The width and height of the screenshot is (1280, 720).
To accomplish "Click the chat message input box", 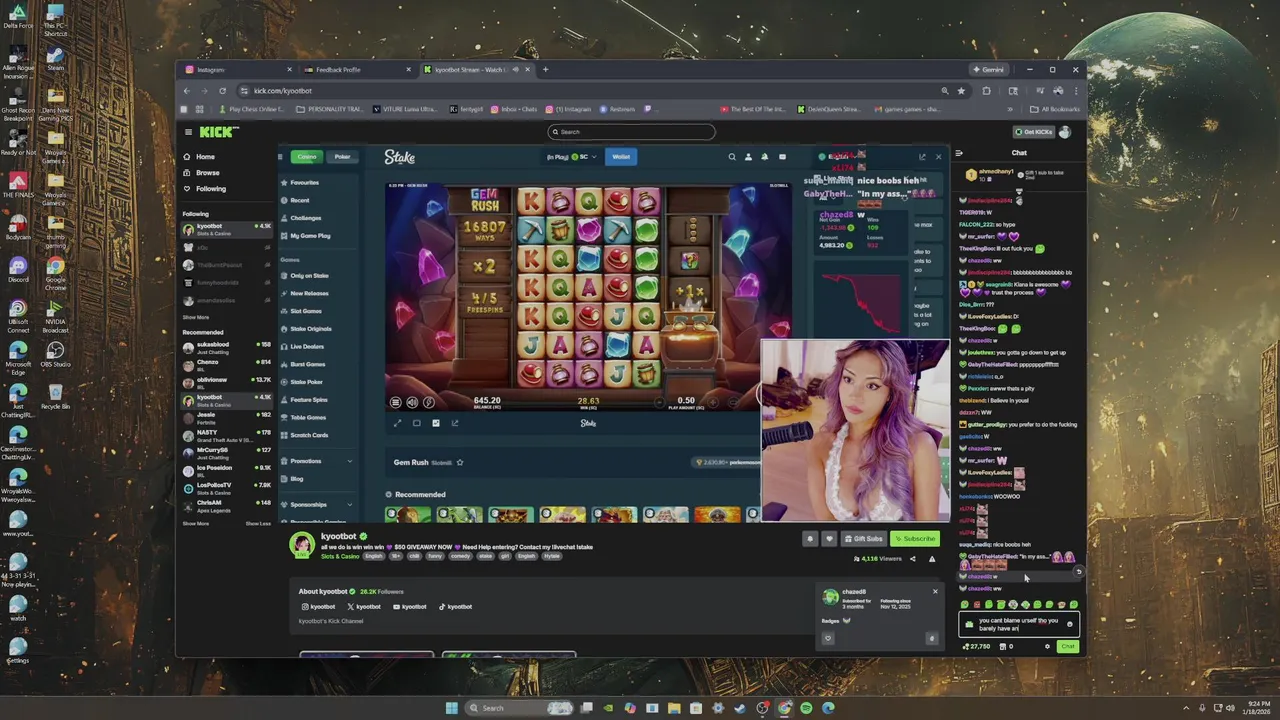I will (1018, 624).
